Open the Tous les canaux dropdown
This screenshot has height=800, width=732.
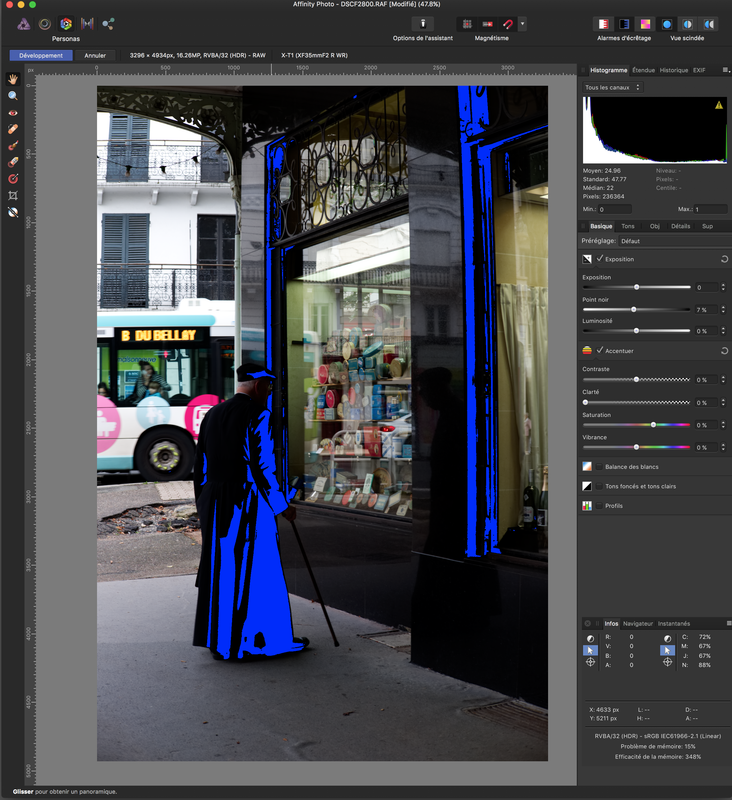coord(612,88)
